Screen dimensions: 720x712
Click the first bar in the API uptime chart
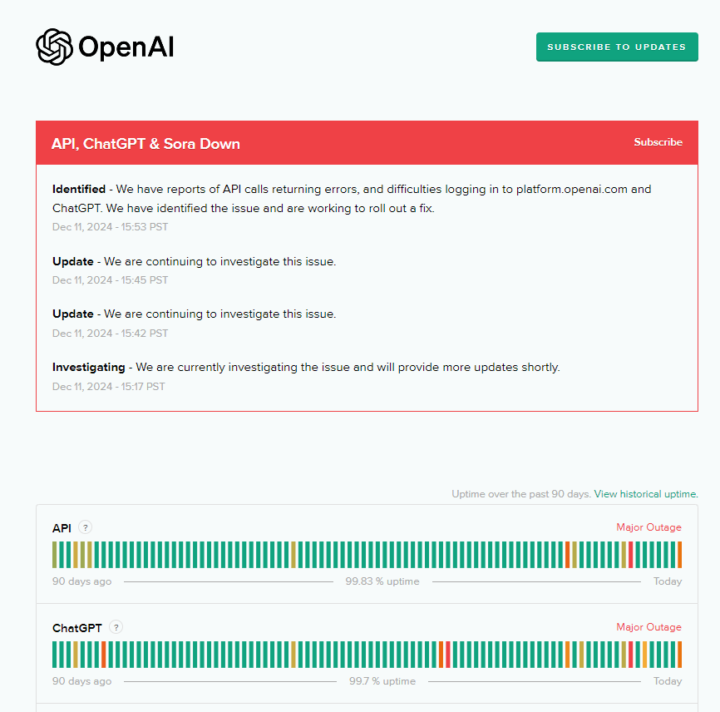55,554
